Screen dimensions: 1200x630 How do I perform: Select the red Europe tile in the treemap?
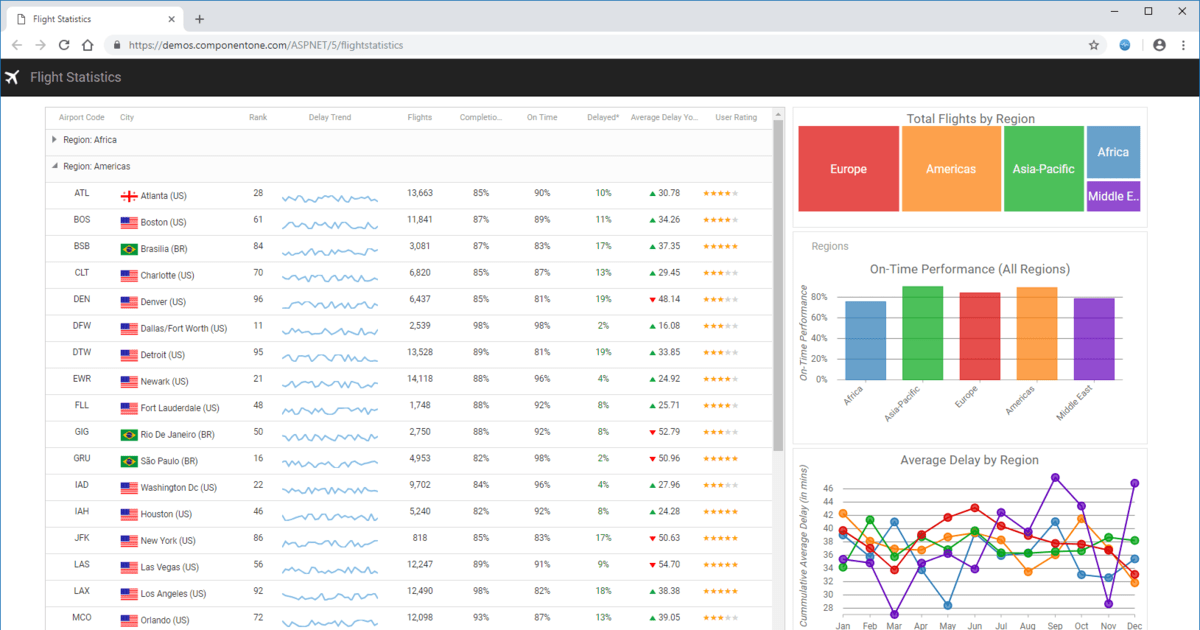point(848,168)
